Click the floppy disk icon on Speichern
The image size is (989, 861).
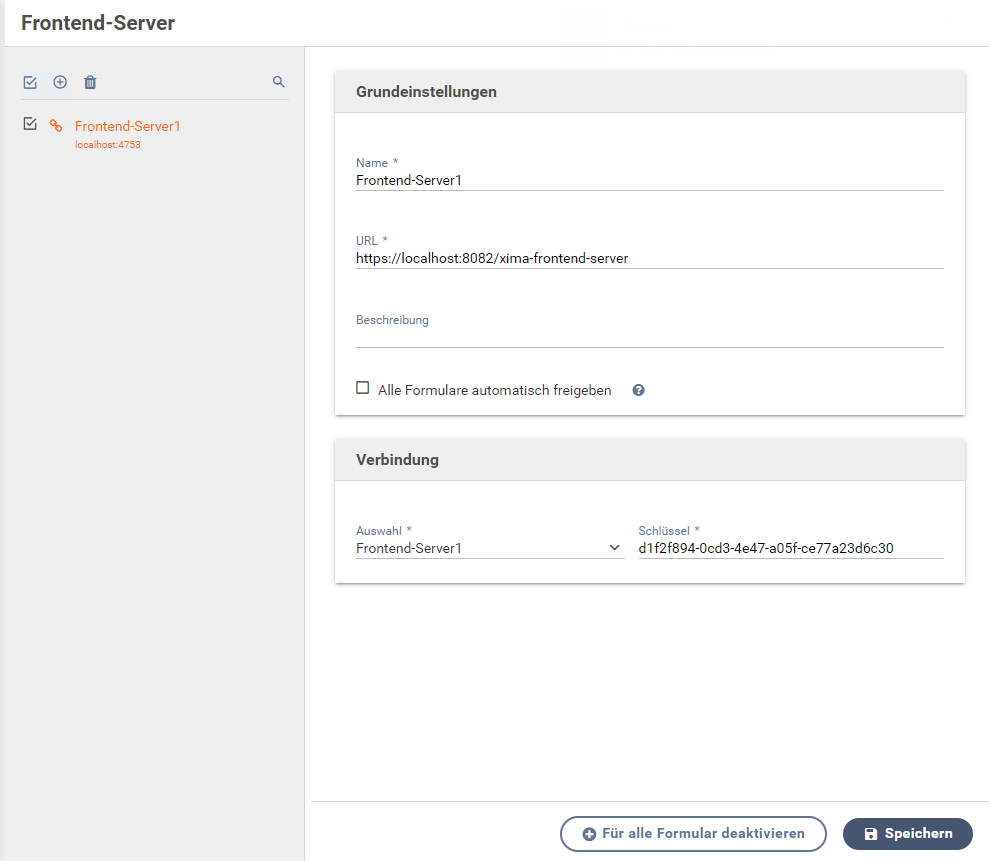point(870,834)
